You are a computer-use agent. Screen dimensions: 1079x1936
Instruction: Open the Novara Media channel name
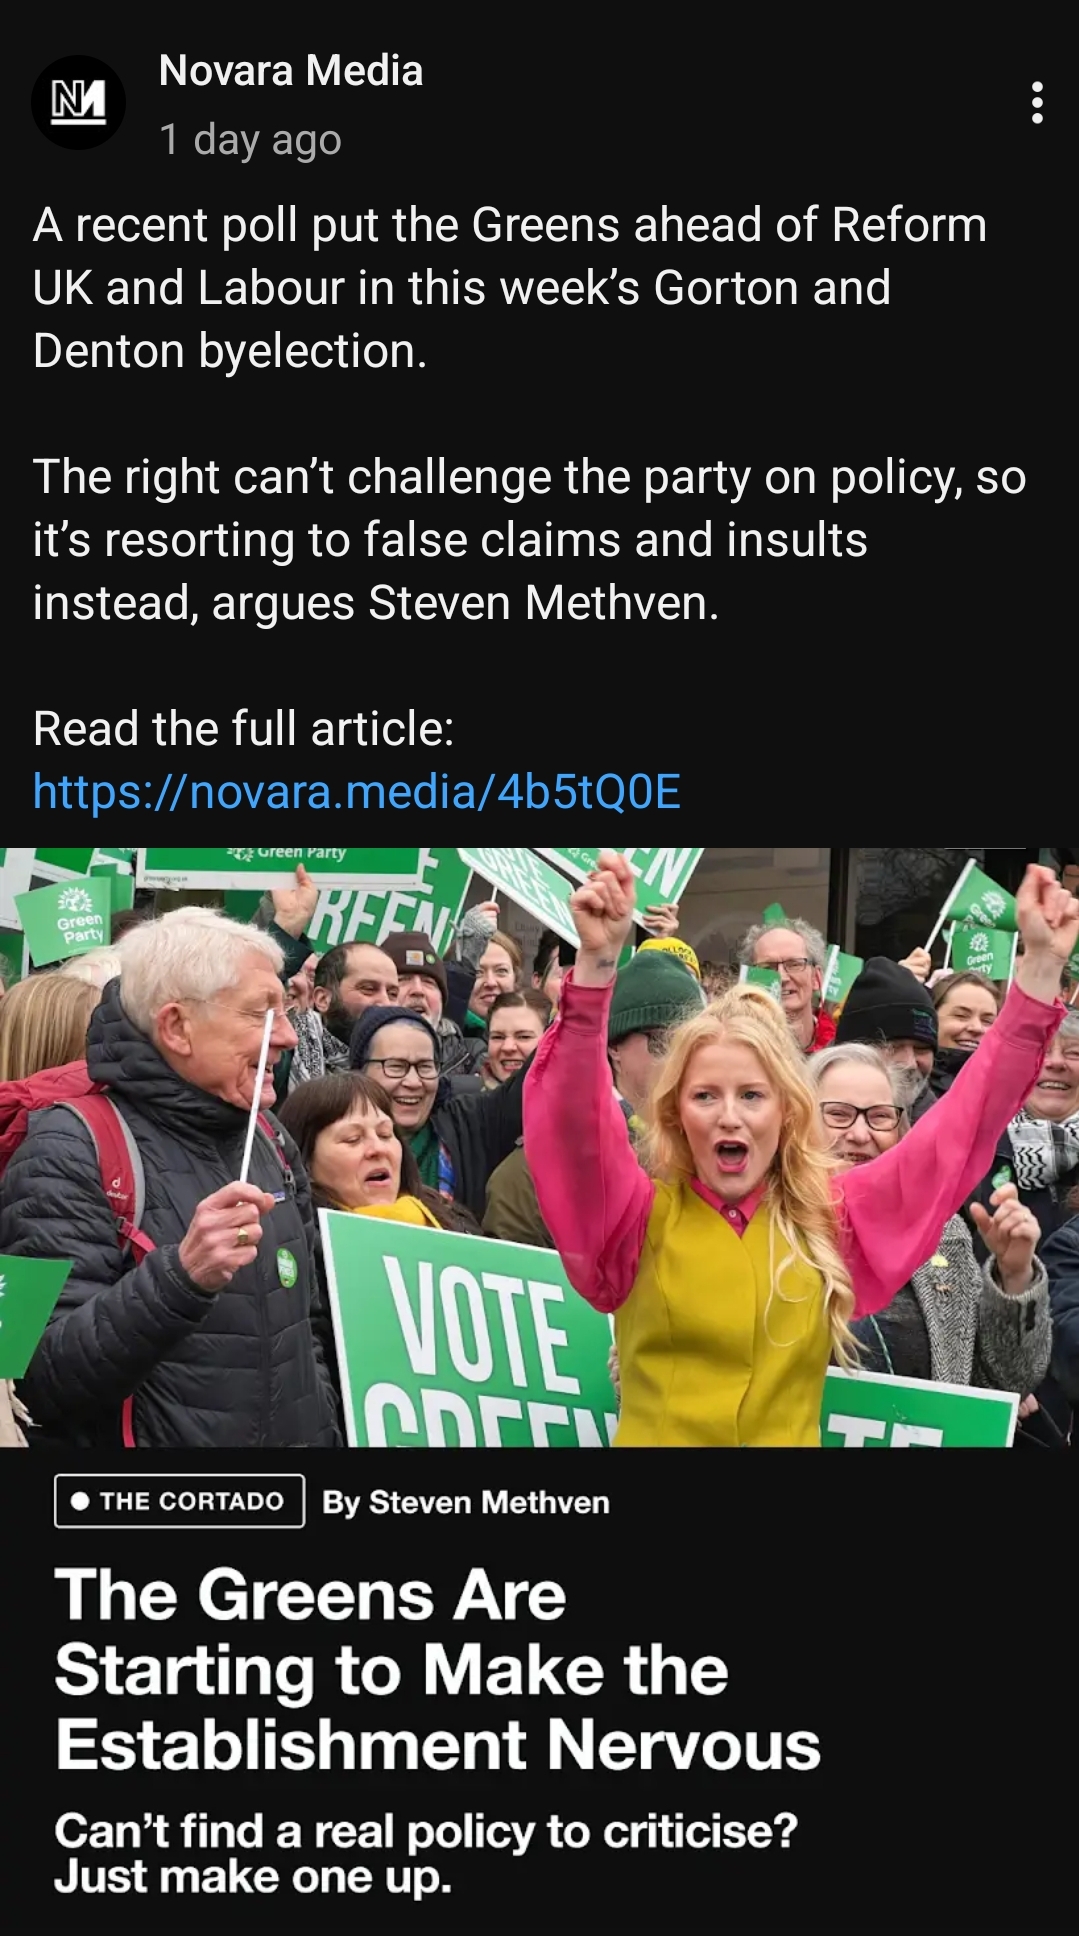point(290,71)
